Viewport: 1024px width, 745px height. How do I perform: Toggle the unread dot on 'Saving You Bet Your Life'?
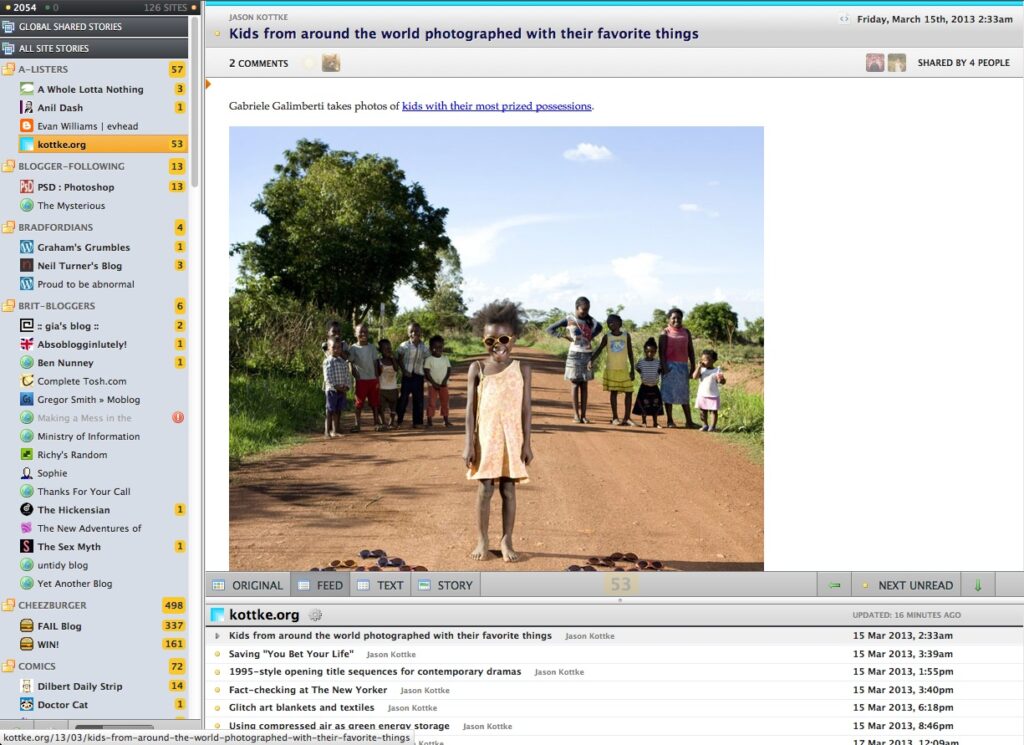[219, 654]
